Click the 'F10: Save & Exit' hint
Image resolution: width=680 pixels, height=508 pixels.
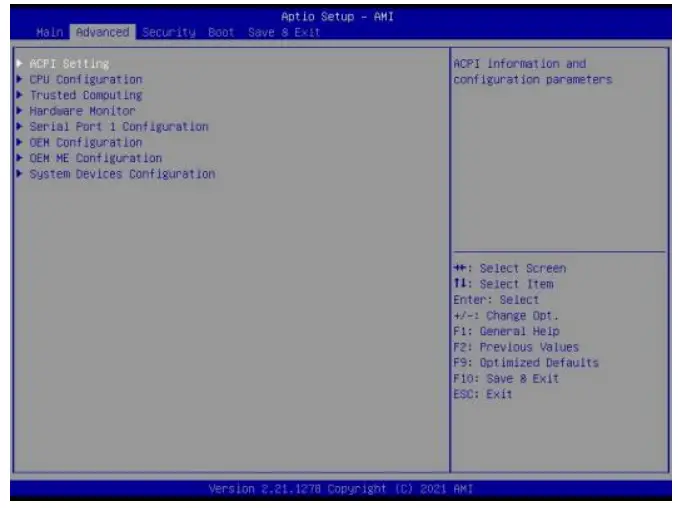506,379
